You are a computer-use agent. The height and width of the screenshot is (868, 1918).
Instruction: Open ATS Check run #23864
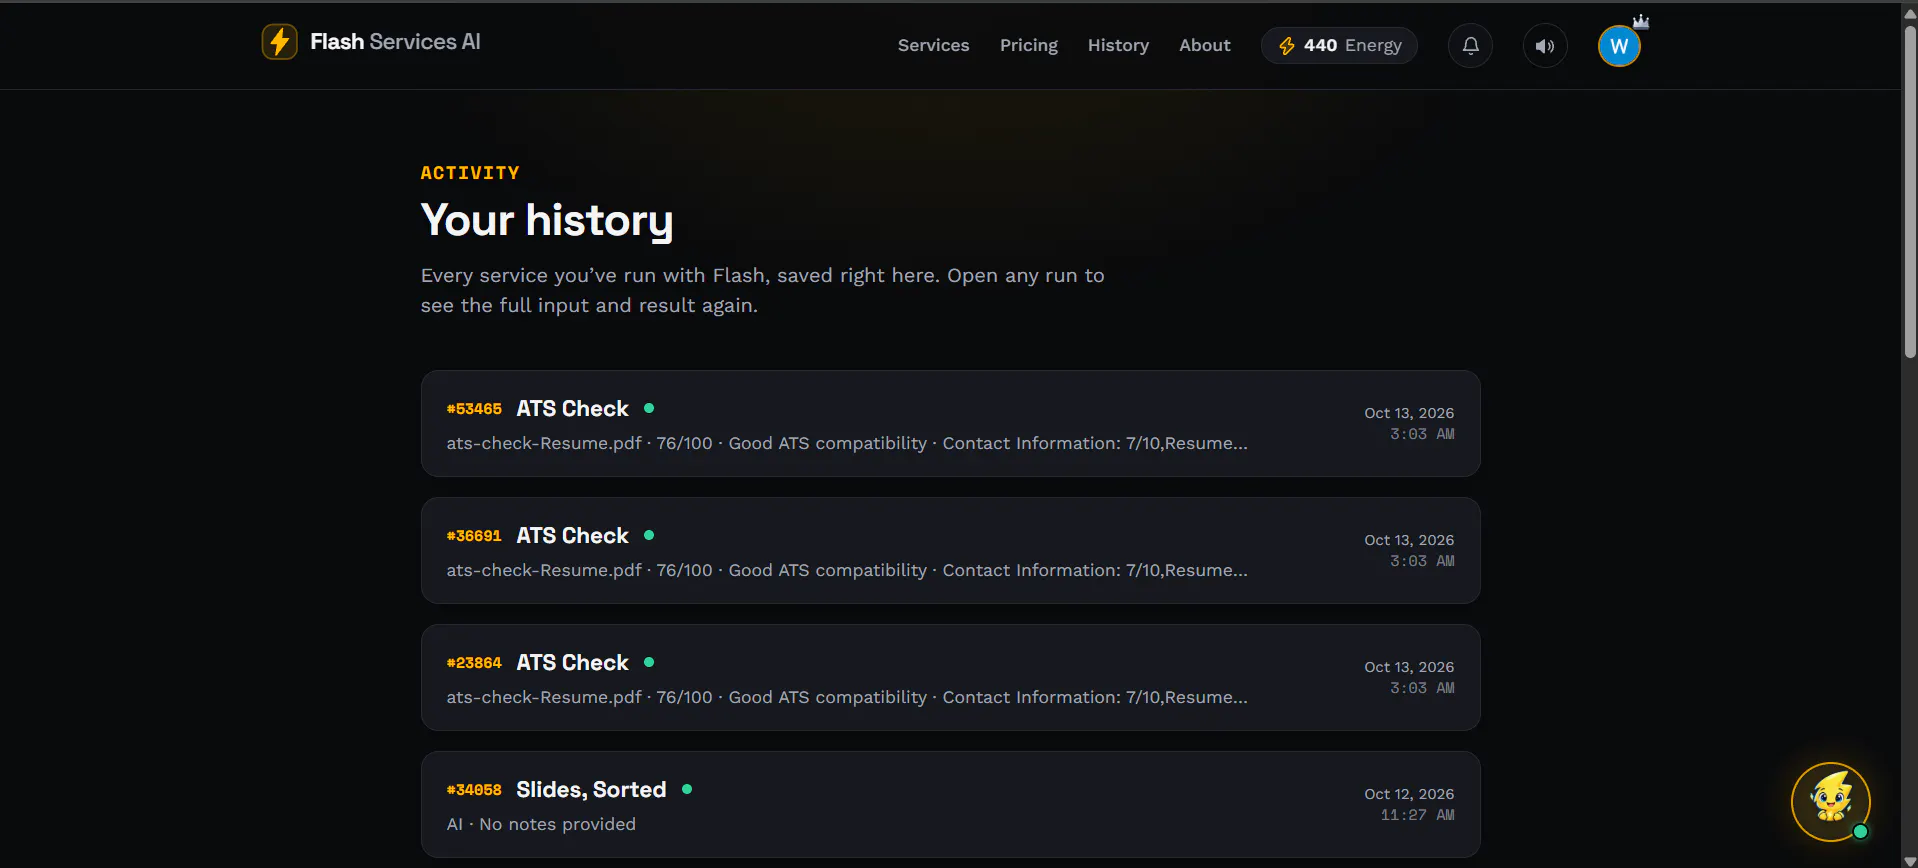pyautogui.click(x=950, y=678)
